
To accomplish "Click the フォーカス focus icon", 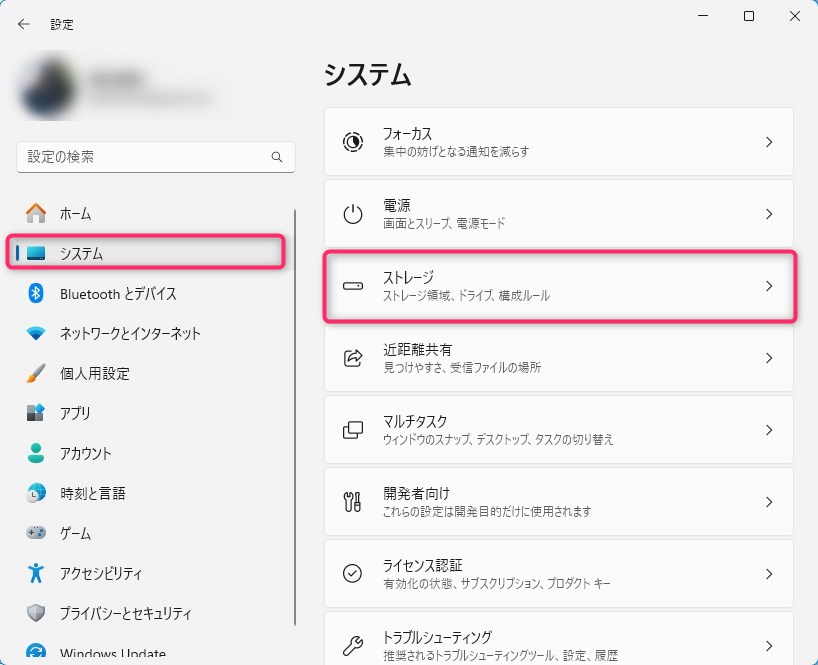I will click(x=353, y=142).
